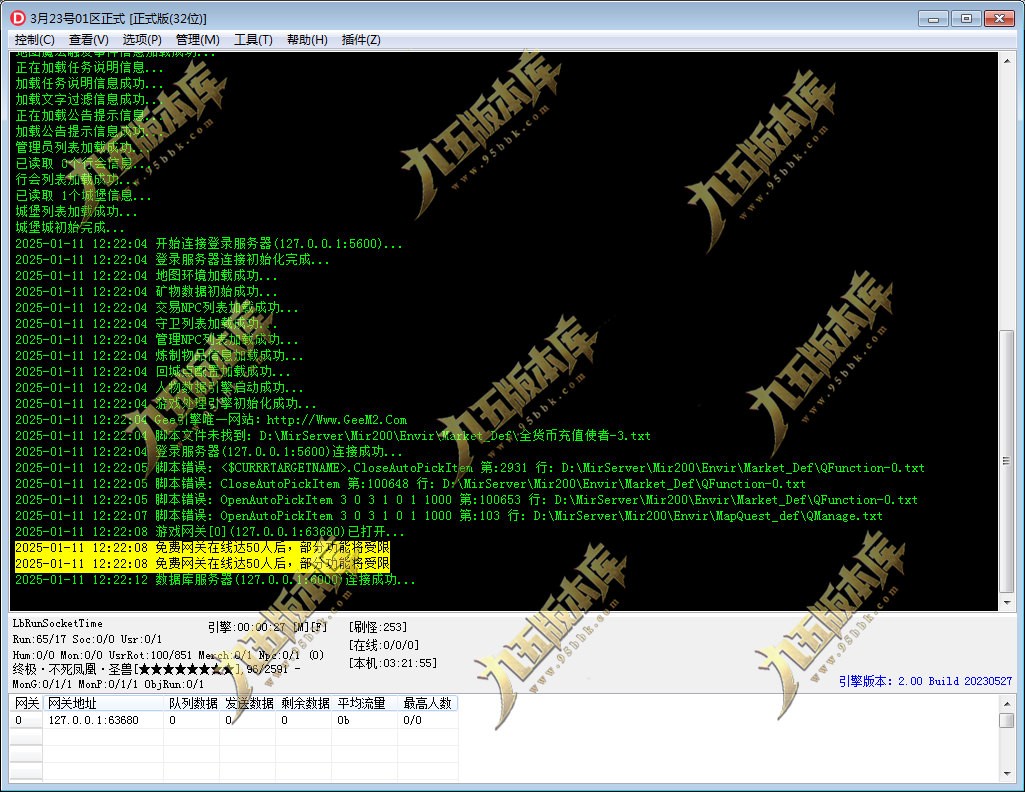Maximize the server window

(966, 18)
